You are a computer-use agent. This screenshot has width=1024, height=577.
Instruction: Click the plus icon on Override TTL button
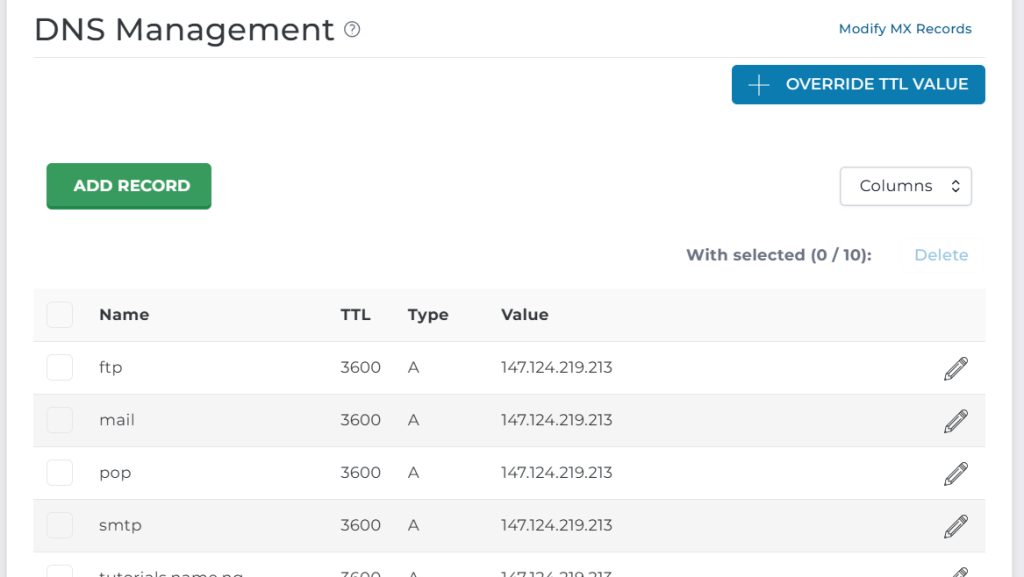(x=759, y=85)
